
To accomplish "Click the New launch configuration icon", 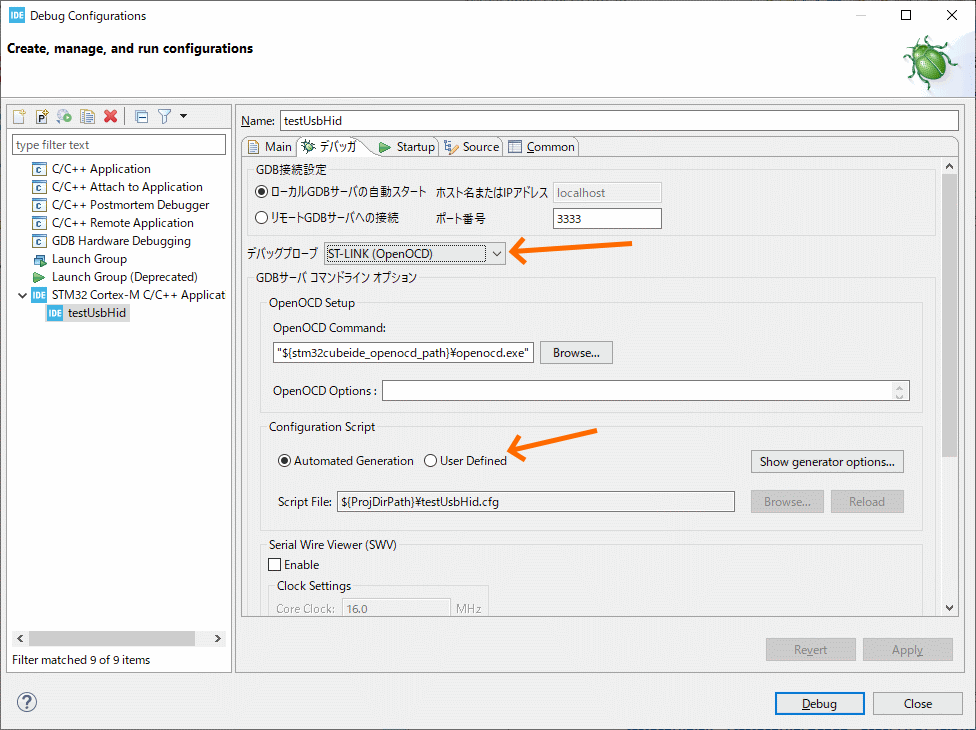I will (x=19, y=117).
